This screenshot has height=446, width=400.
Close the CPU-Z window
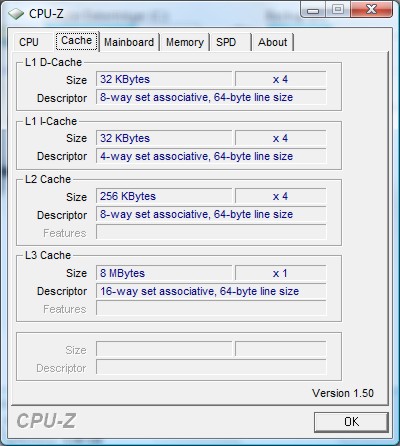point(371,10)
